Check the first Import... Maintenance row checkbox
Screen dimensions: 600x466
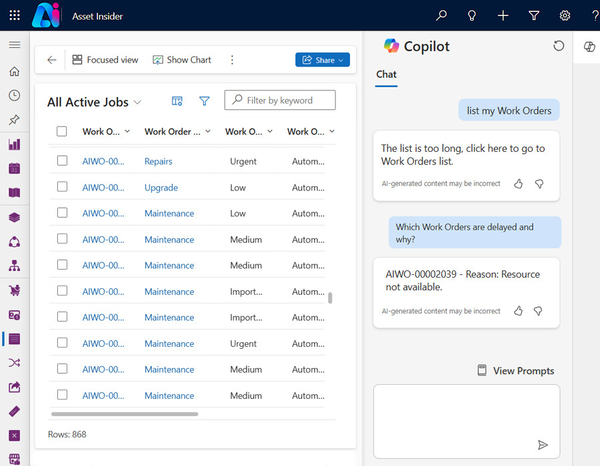click(x=62, y=291)
